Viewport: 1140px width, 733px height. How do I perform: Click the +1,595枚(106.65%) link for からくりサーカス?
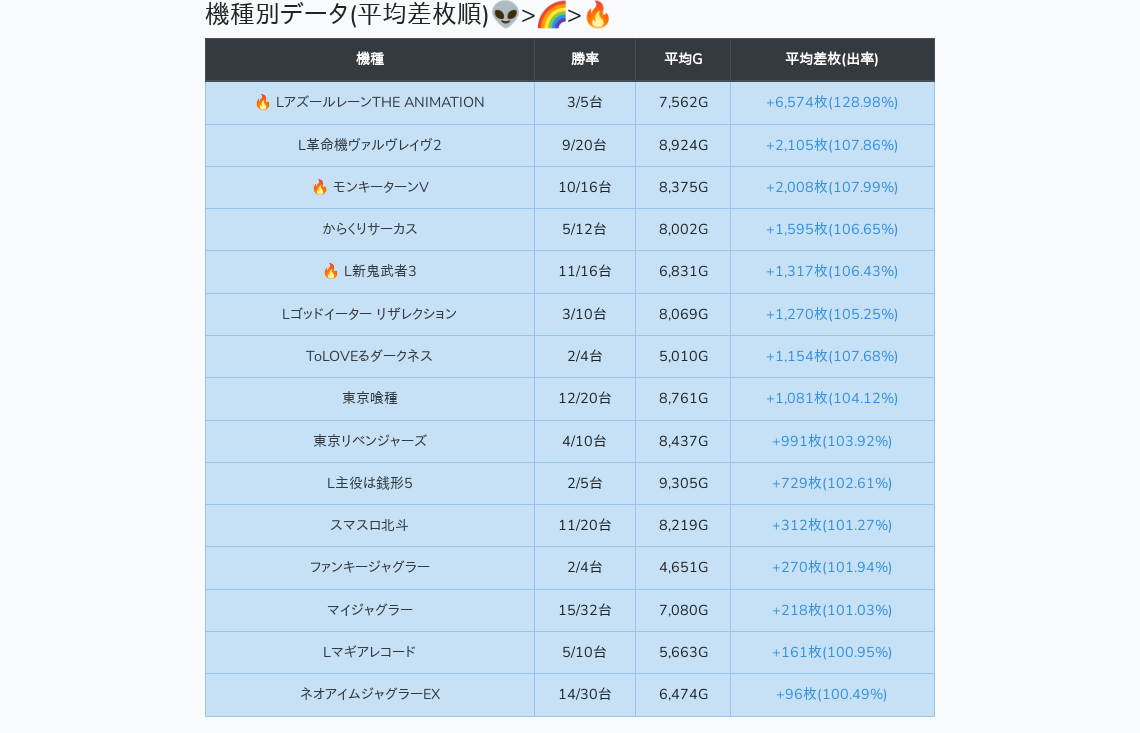pos(832,229)
